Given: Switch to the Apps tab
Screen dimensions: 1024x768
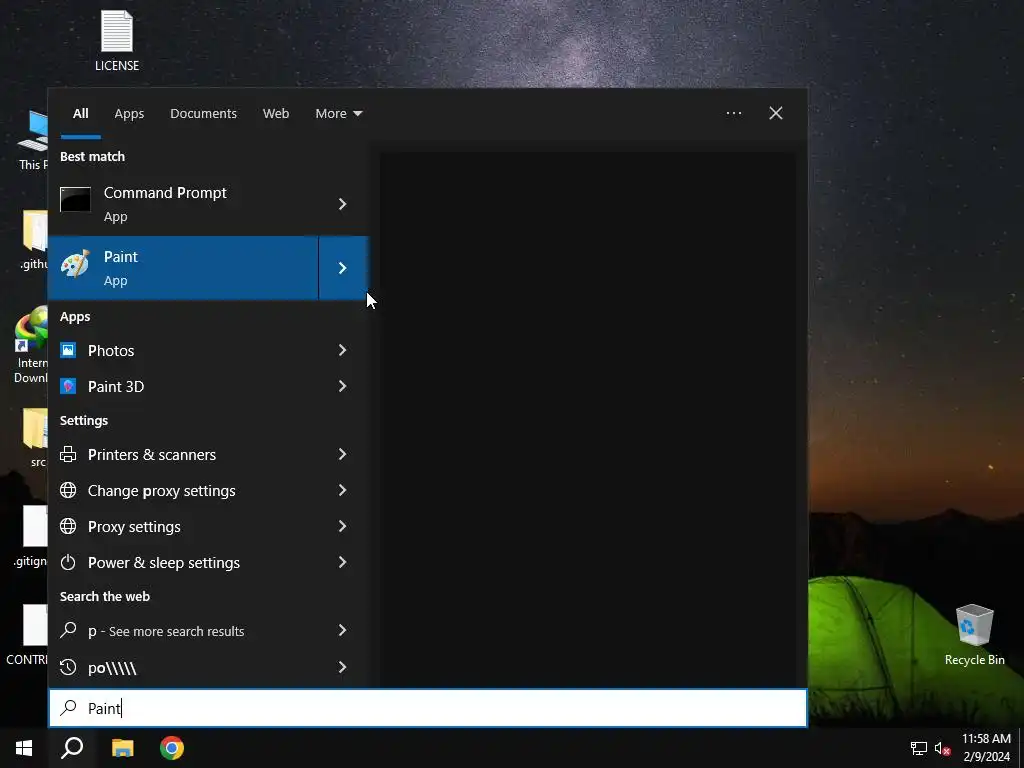Looking at the screenshot, I should [129, 114].
